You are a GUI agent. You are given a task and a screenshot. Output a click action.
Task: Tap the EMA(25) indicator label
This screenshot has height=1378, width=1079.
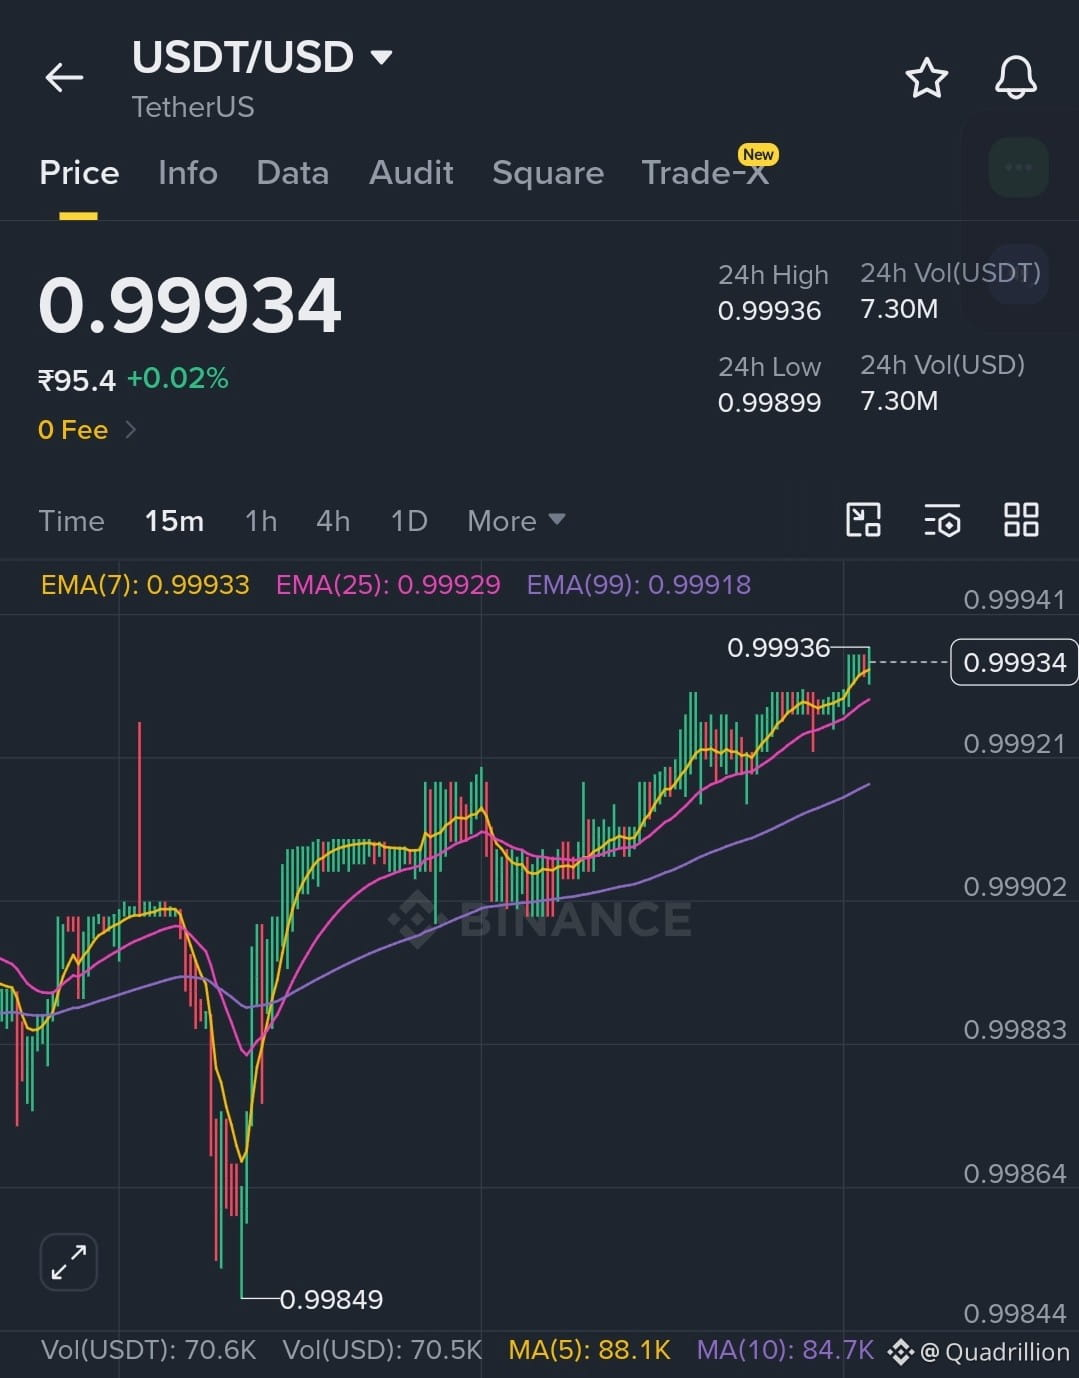tap(388, 585)
